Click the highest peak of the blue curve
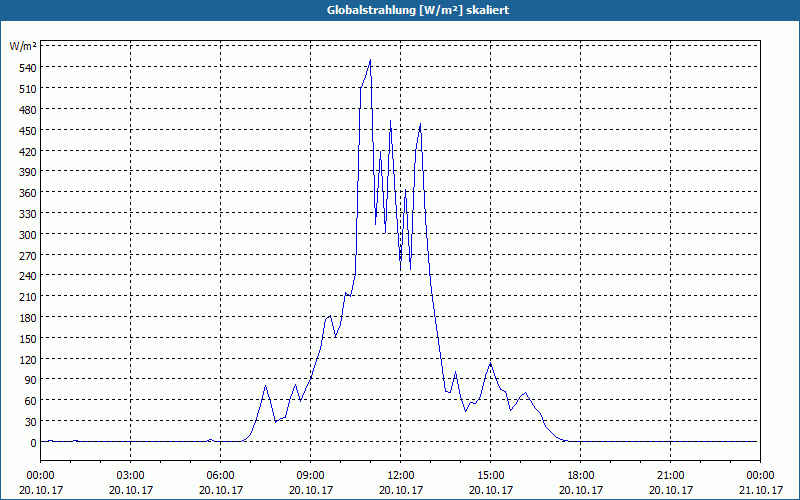Screen dimensions: 800x500 coord(370,60)
